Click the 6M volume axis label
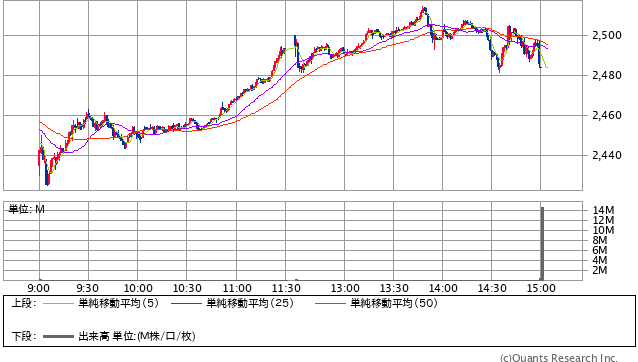 pos(600,250)
